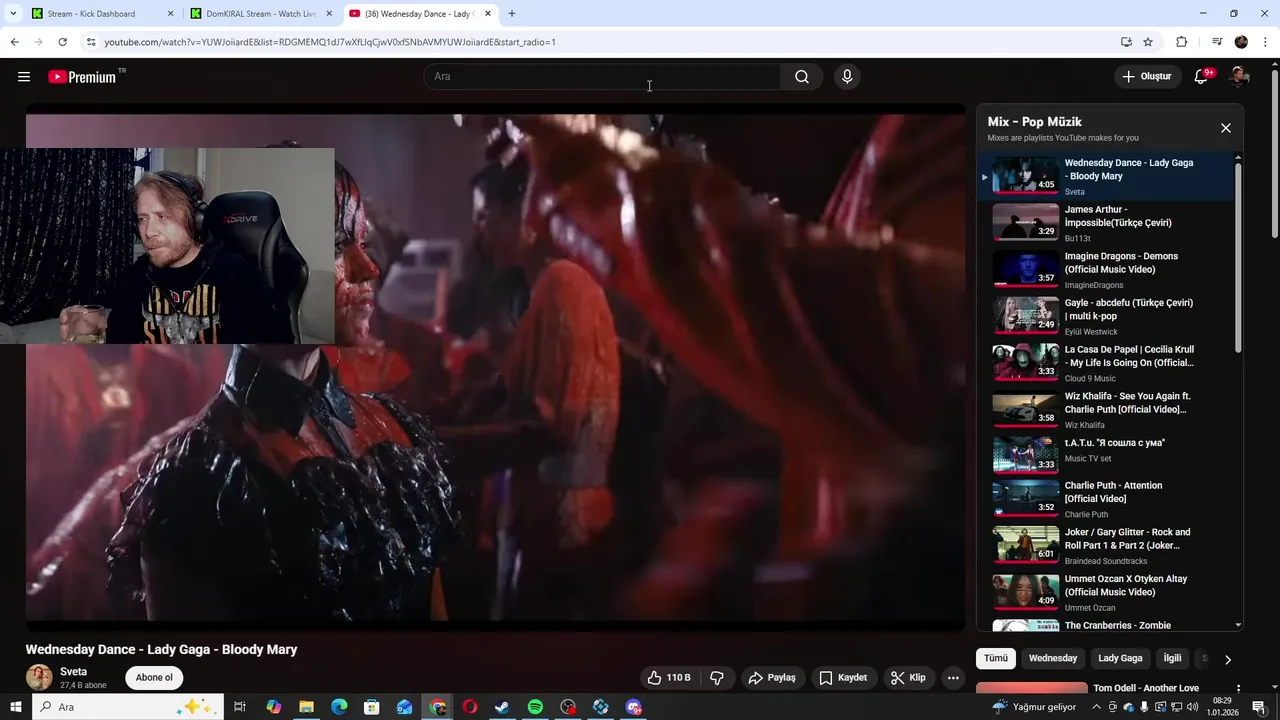
Task: Select the Tümü filter chip
Action: click(996, 658)
